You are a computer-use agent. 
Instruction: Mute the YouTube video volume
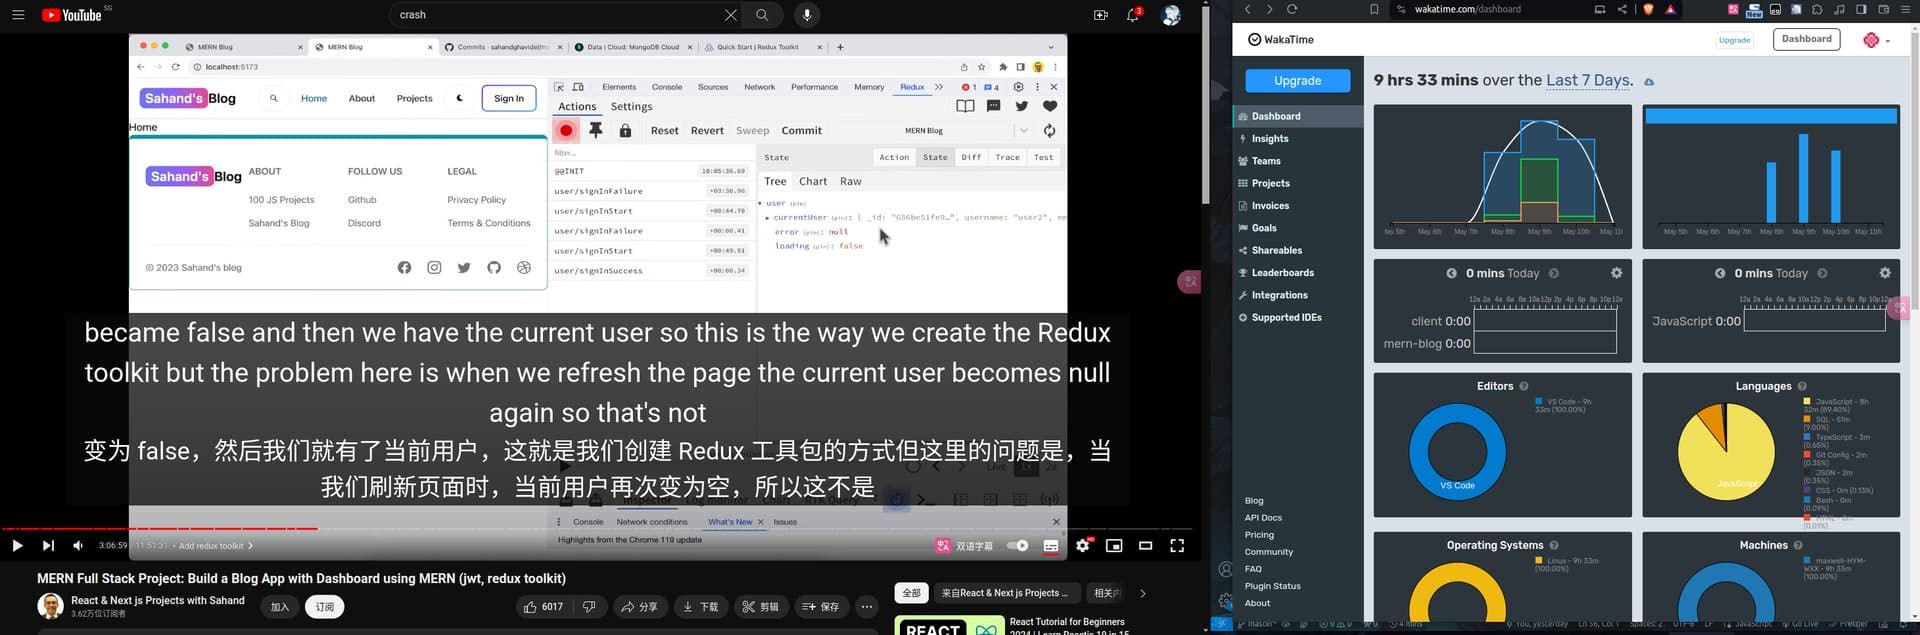click(78, 545)
